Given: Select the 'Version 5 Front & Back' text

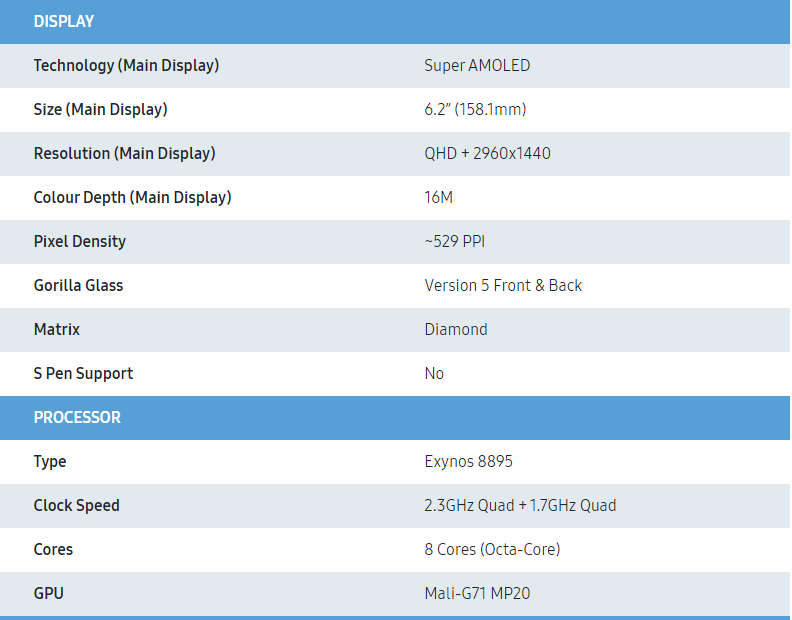Looking at the screenshot, I should tap(503, 286).
